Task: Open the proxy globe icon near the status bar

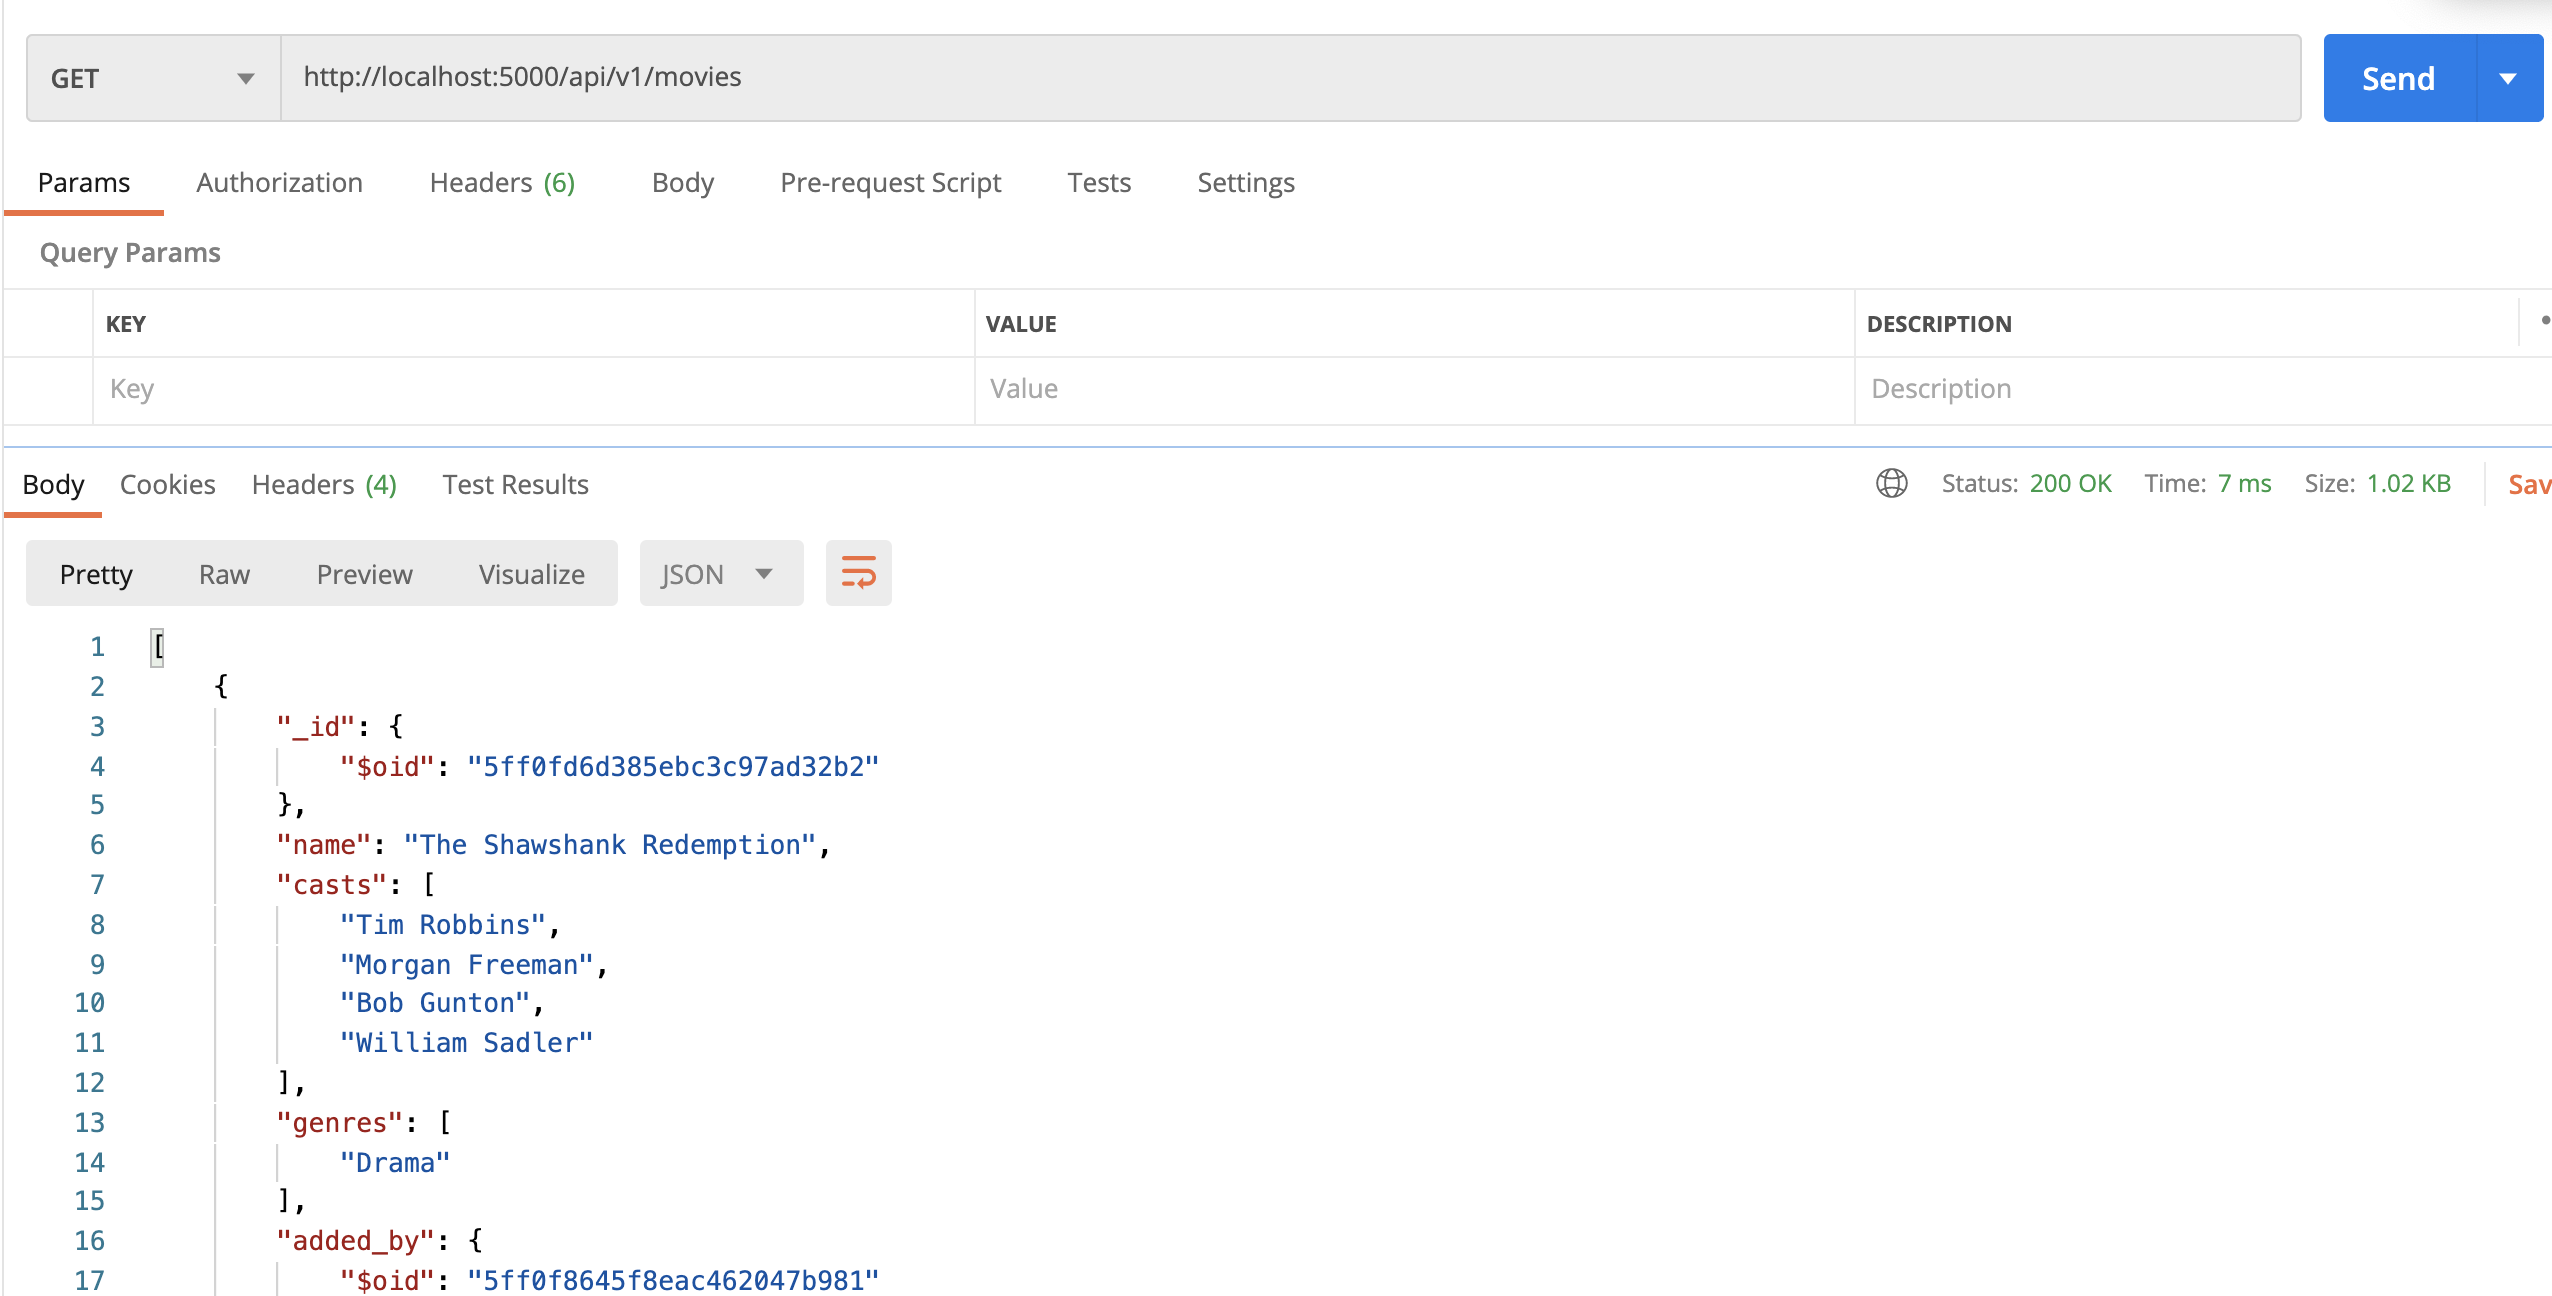Action: point(1891,484)
